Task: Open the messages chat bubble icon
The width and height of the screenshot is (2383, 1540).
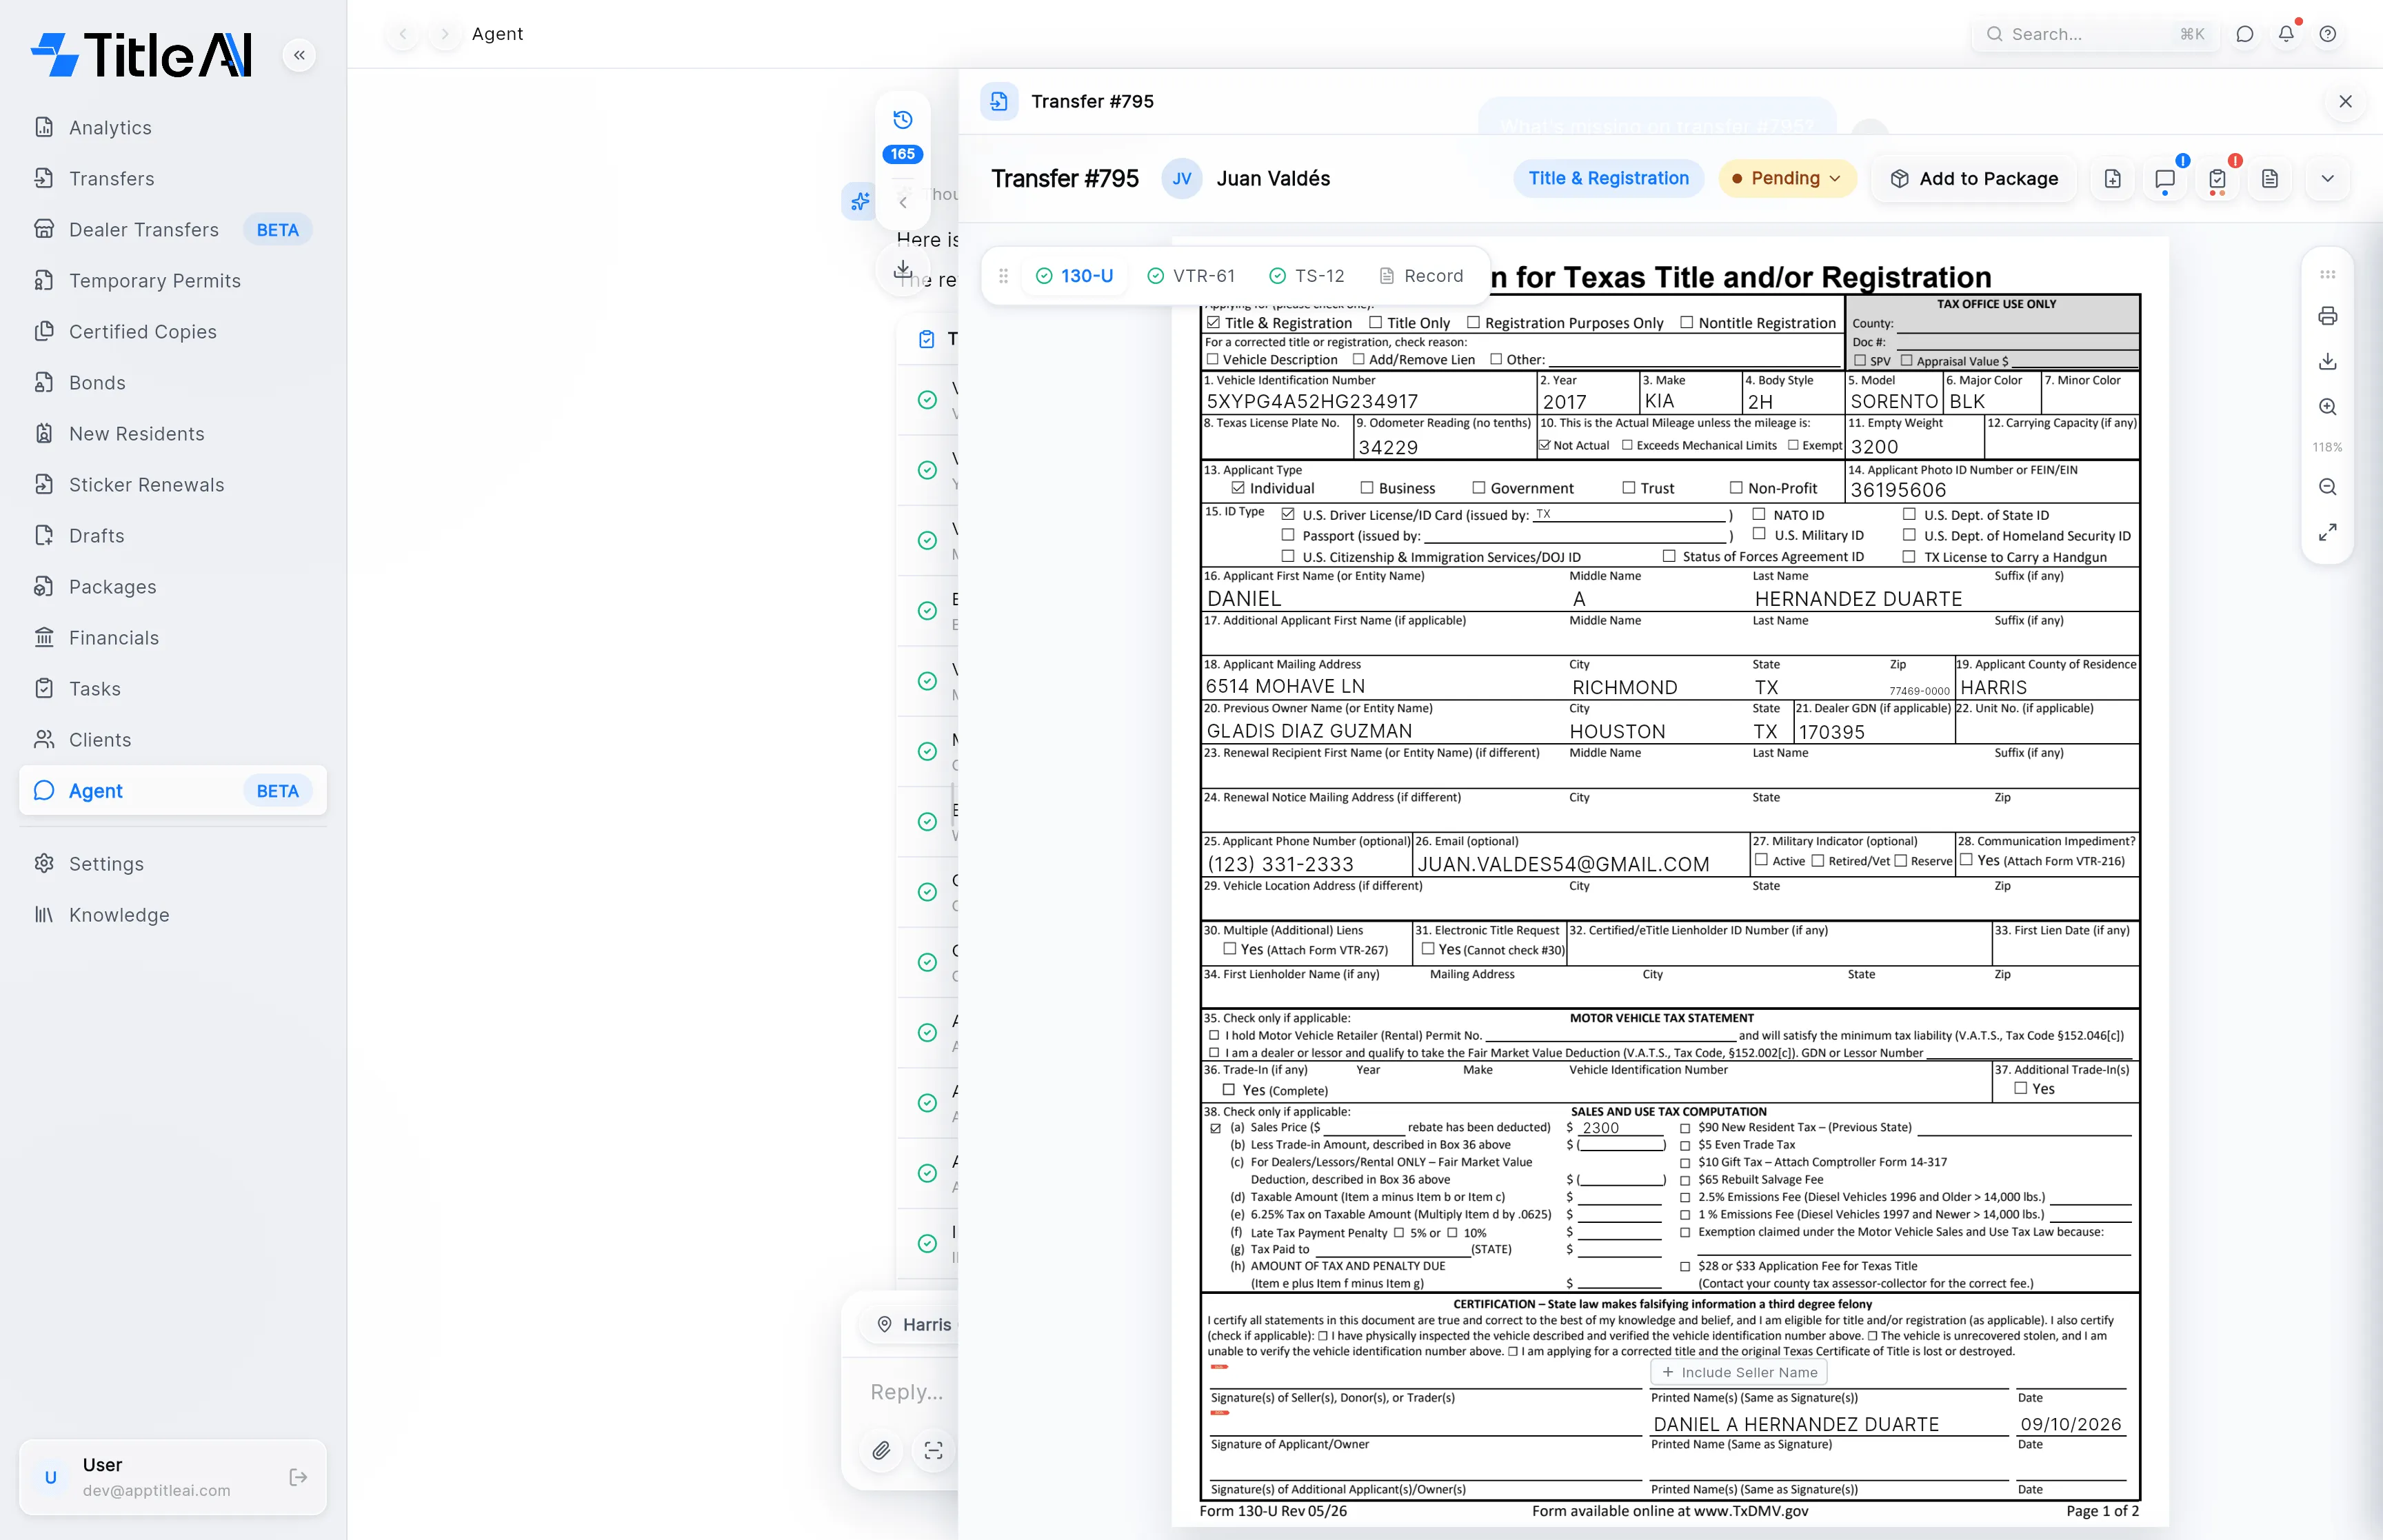Action: click(2245, 34)
